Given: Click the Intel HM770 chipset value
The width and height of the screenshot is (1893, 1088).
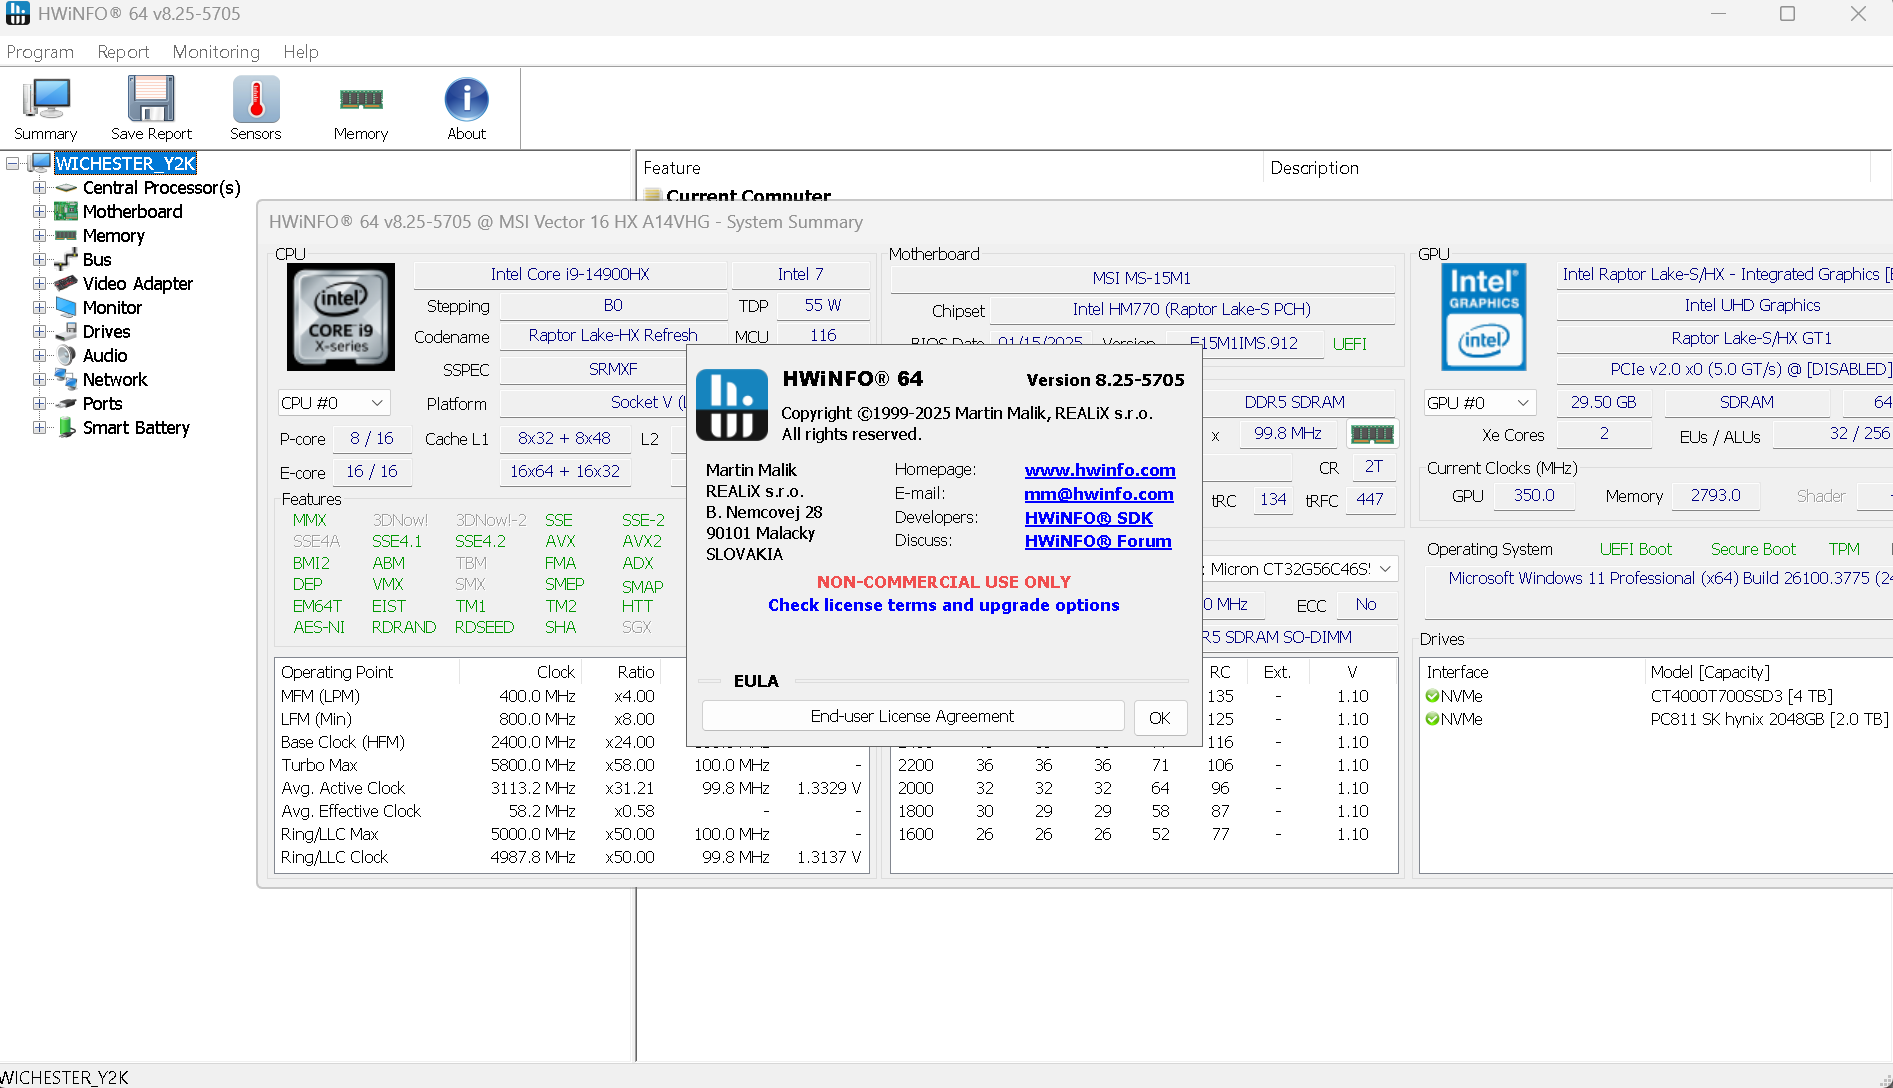Looking at the screenshot, I should tap(1192, 309).
